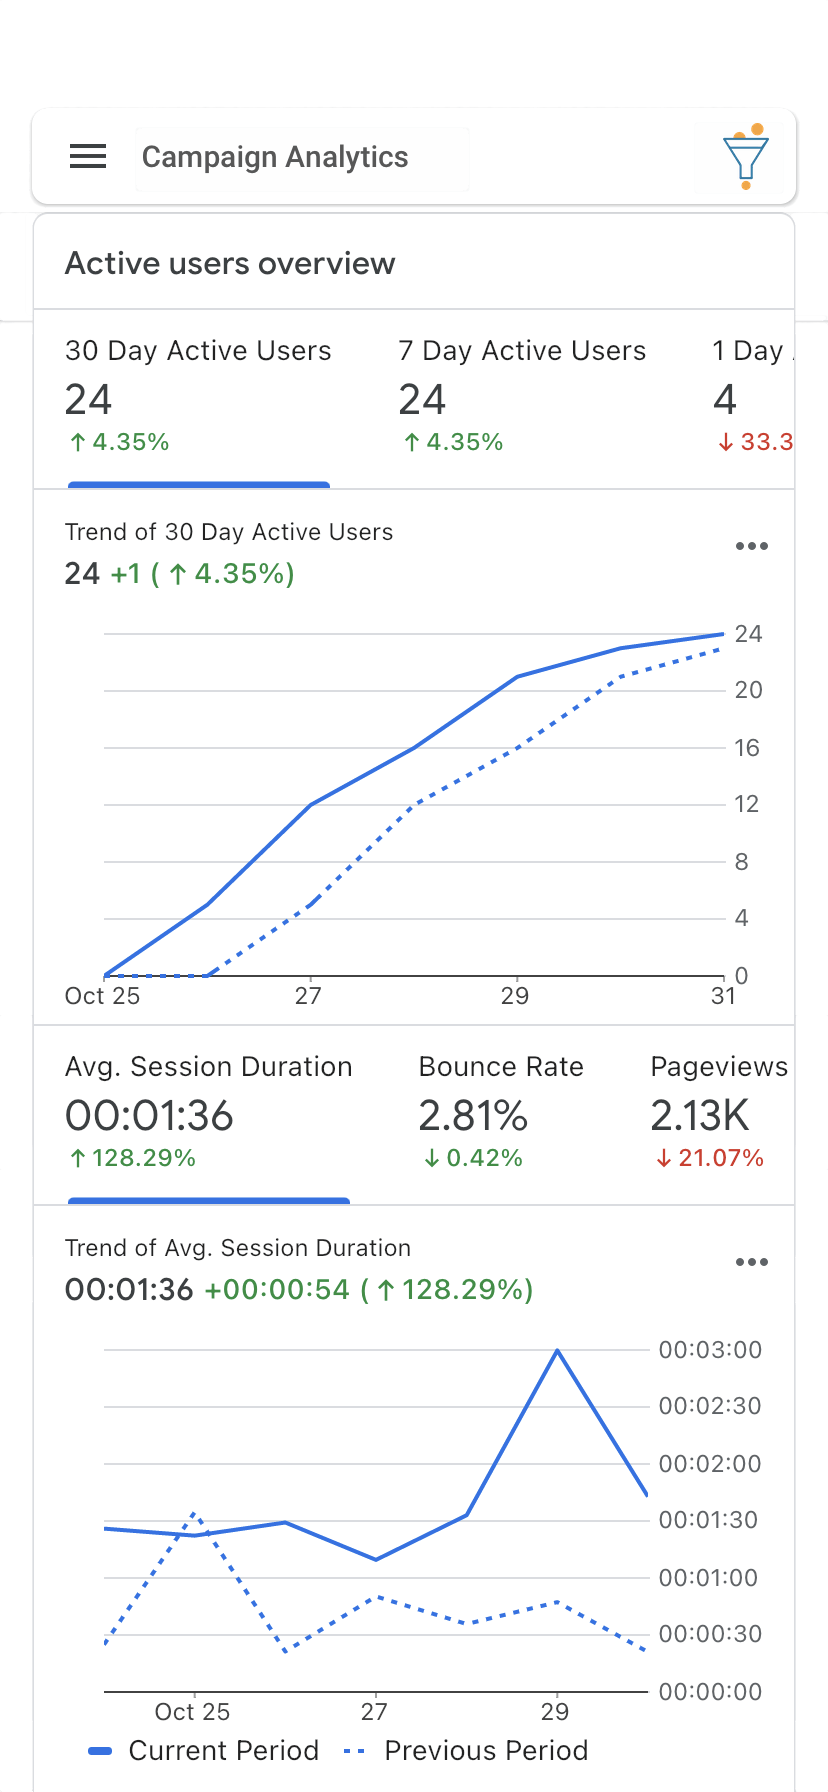Select the Bounce Rate metric tab

pyautogui.click(x=501, y=1115)
